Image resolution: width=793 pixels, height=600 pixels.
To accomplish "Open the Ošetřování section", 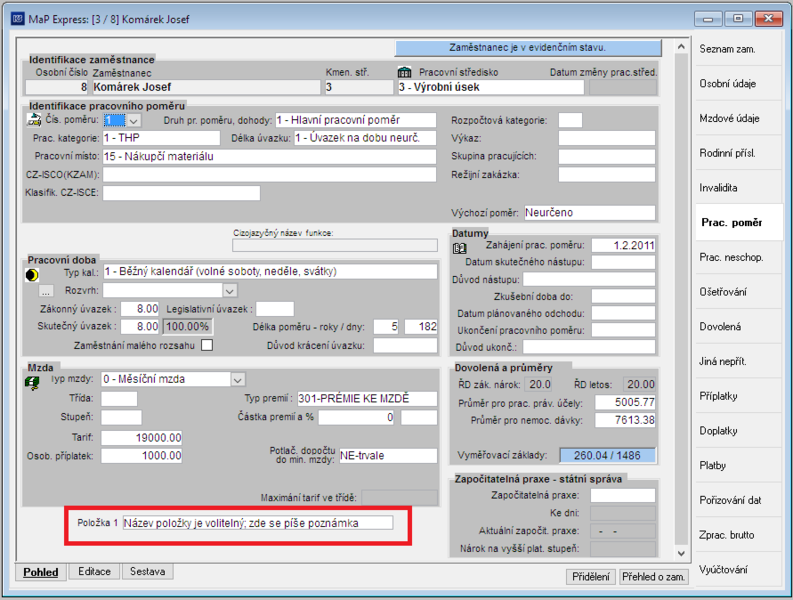I will pyautogui.click(x=738, y=292).
